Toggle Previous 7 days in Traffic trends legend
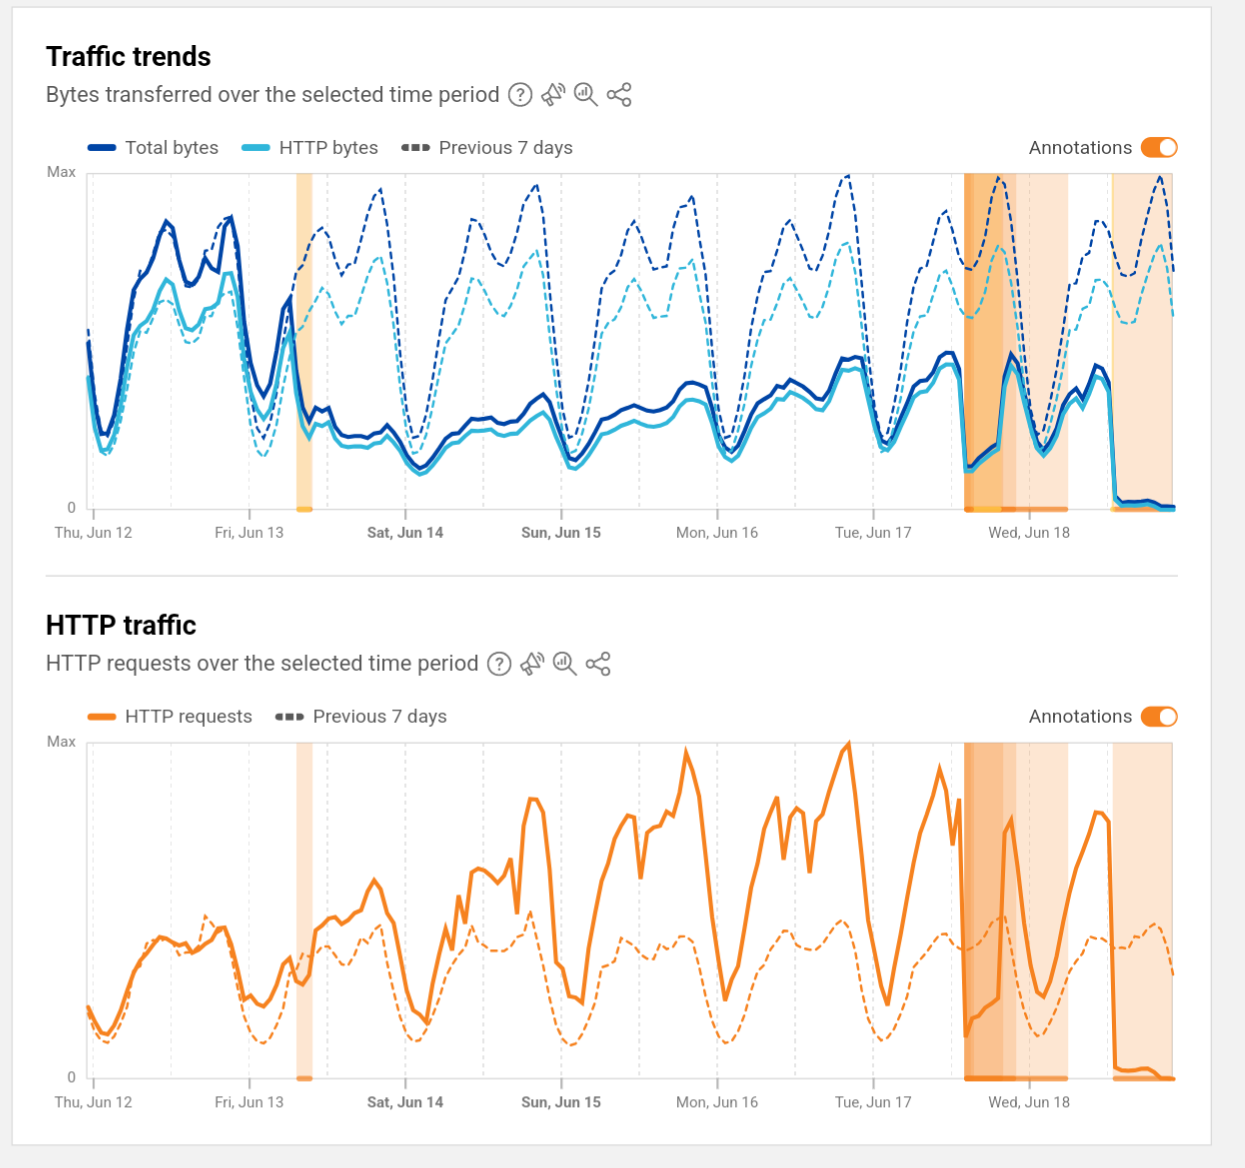The width and height of the screenshot is (1245, 1168). 487,148
